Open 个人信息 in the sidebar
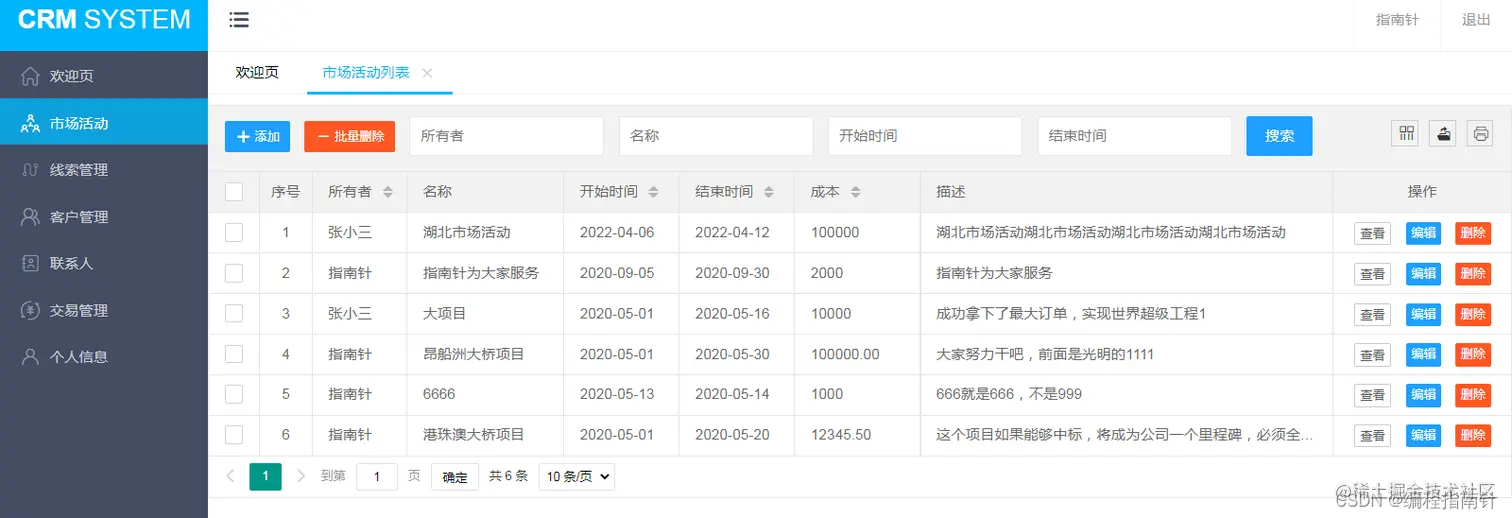 [104, 356]
